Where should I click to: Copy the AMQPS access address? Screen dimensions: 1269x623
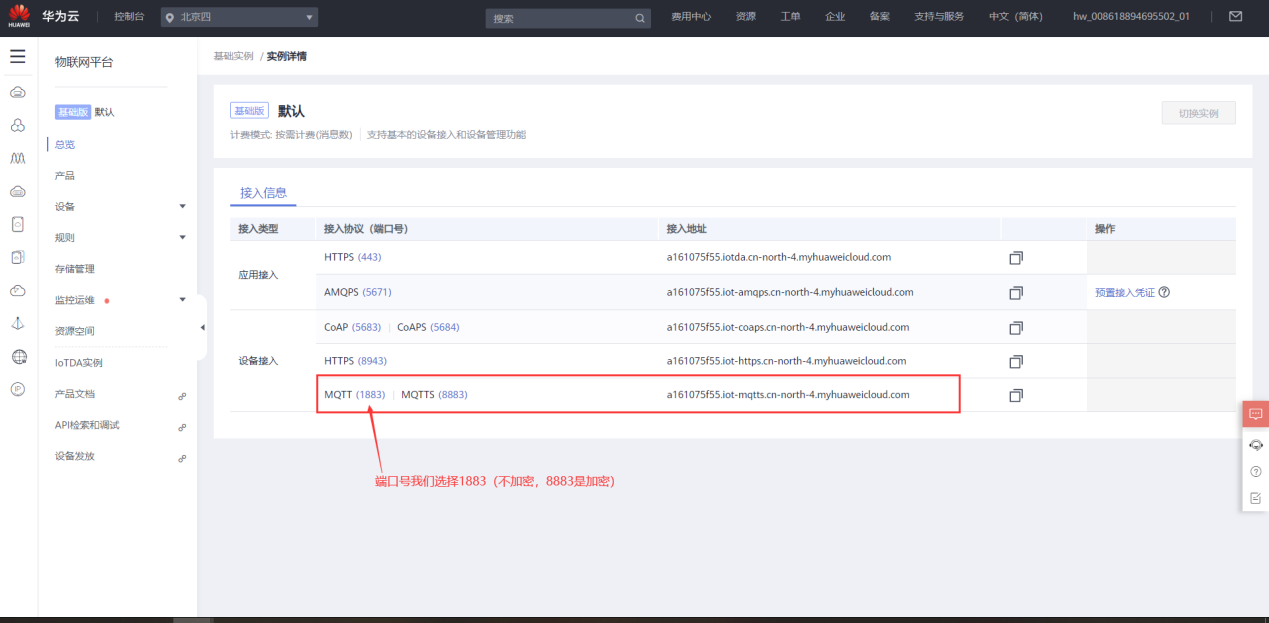point(1016,293)
